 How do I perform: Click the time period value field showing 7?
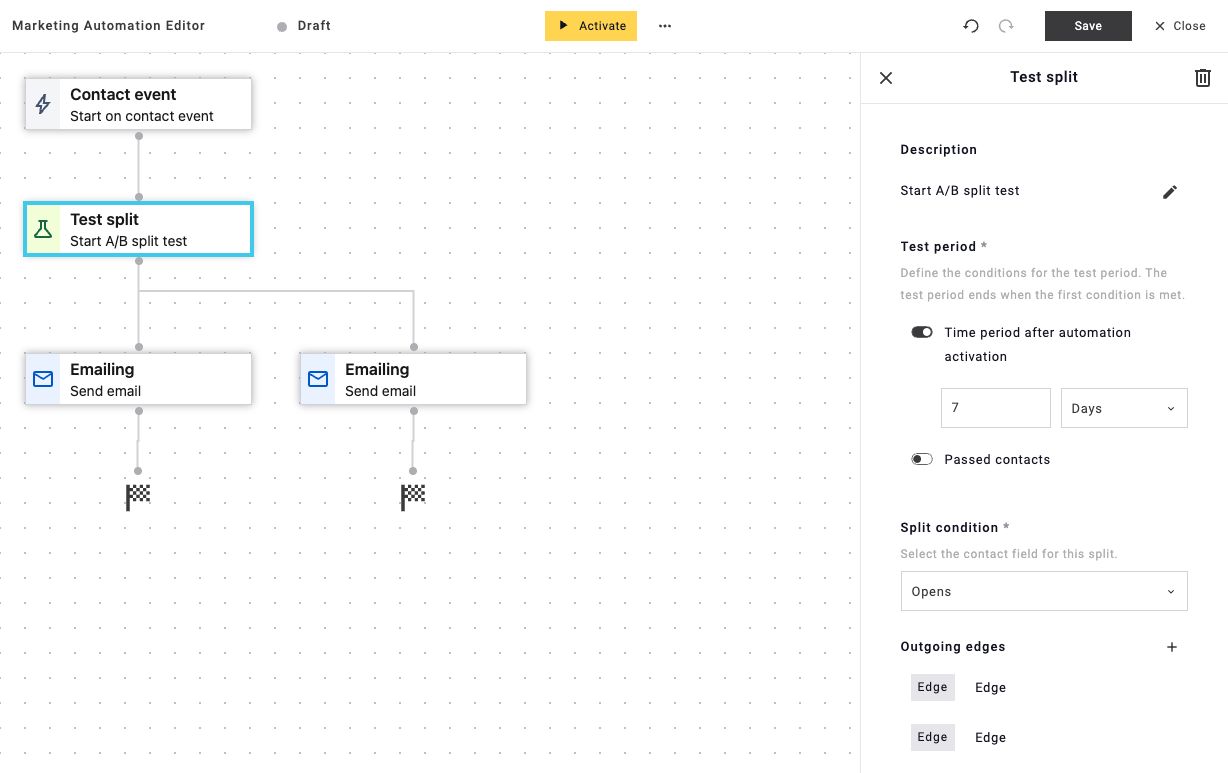[x=996, y=408]
